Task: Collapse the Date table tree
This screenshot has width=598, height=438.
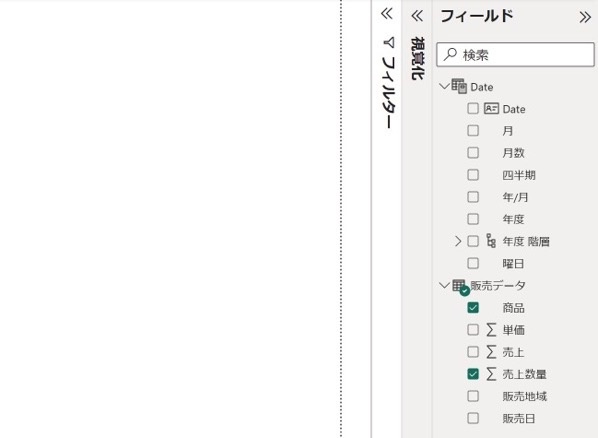Action: pyautogui.click(x=444, y=86)
